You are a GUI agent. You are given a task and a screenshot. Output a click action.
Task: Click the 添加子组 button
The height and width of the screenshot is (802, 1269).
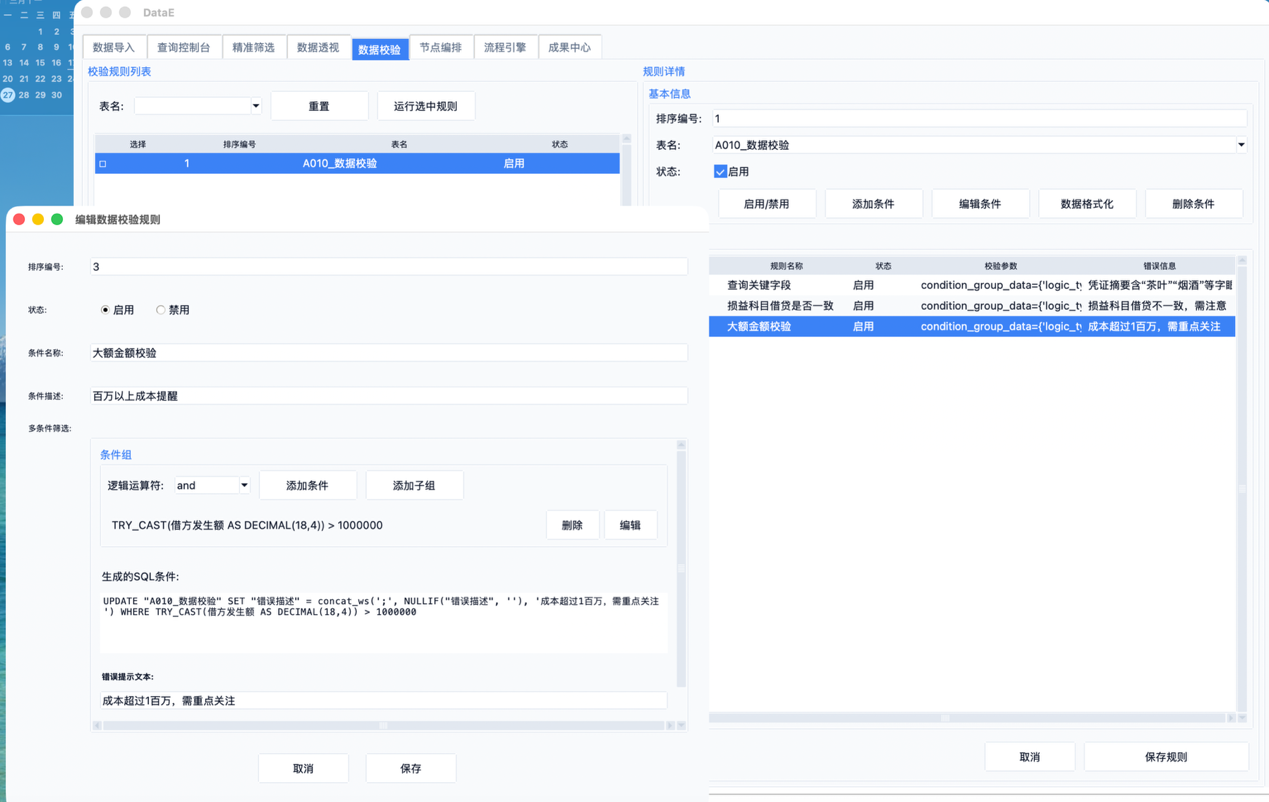[x=414, y=486]
